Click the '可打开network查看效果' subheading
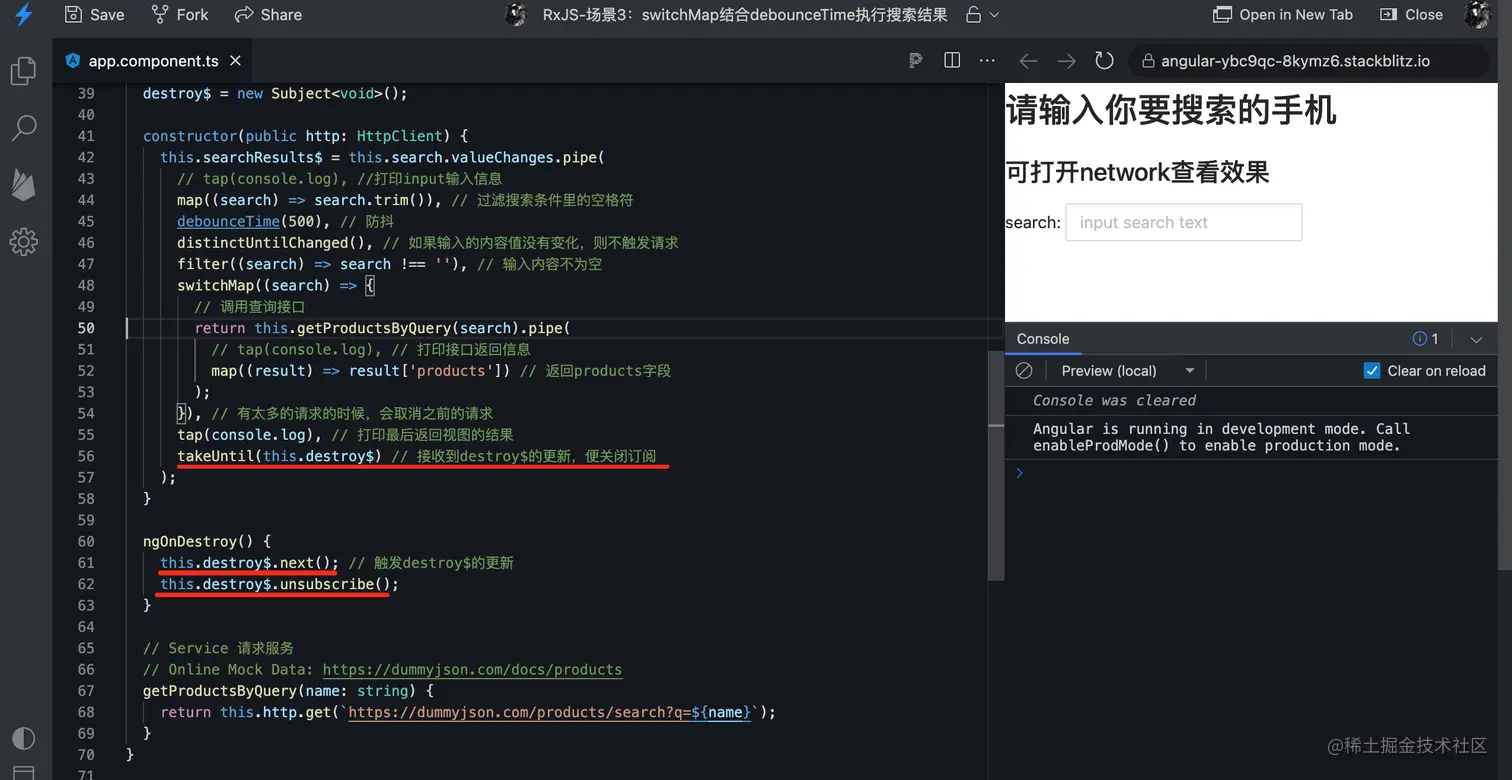Image resolution: width=1512 pixels, height=780 pixels. [1137, 172]
